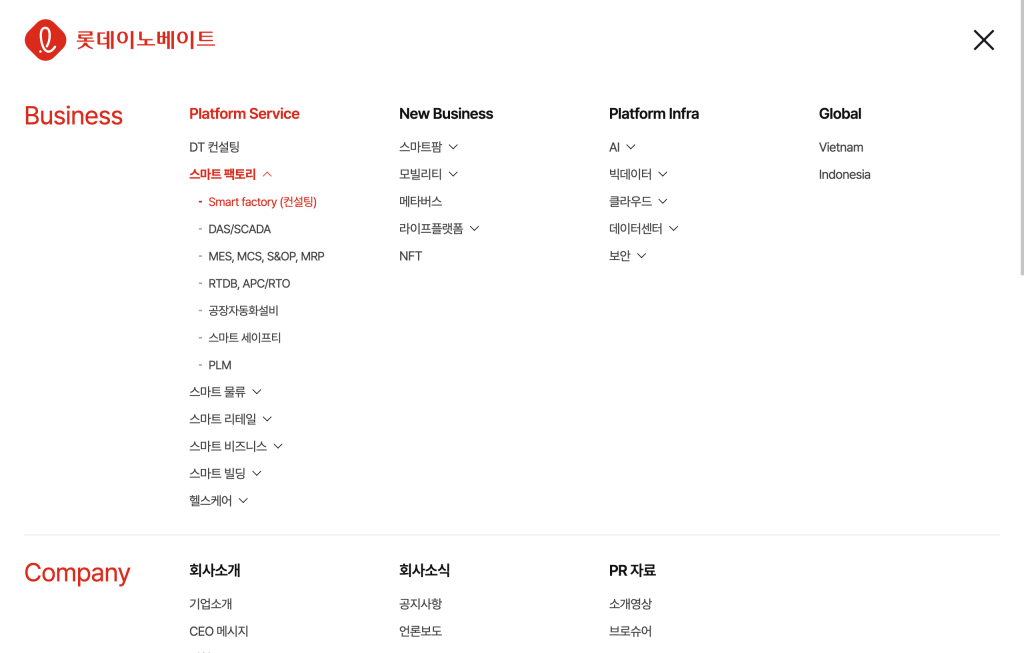Image resolution: width=1024 pixels, height=653 pixels.
Task: Expand 스마트 빌딩 menu item
Action: point(225,473)
